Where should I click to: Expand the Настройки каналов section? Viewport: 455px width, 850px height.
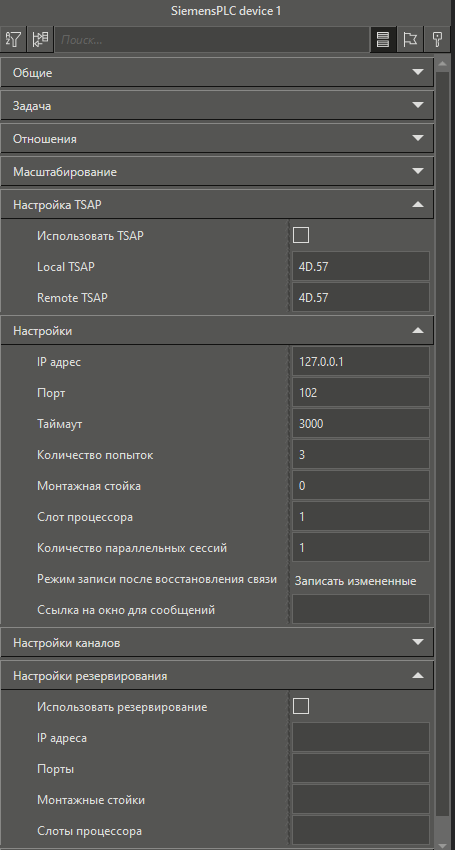pyautogui.click(x=217, y=643)
